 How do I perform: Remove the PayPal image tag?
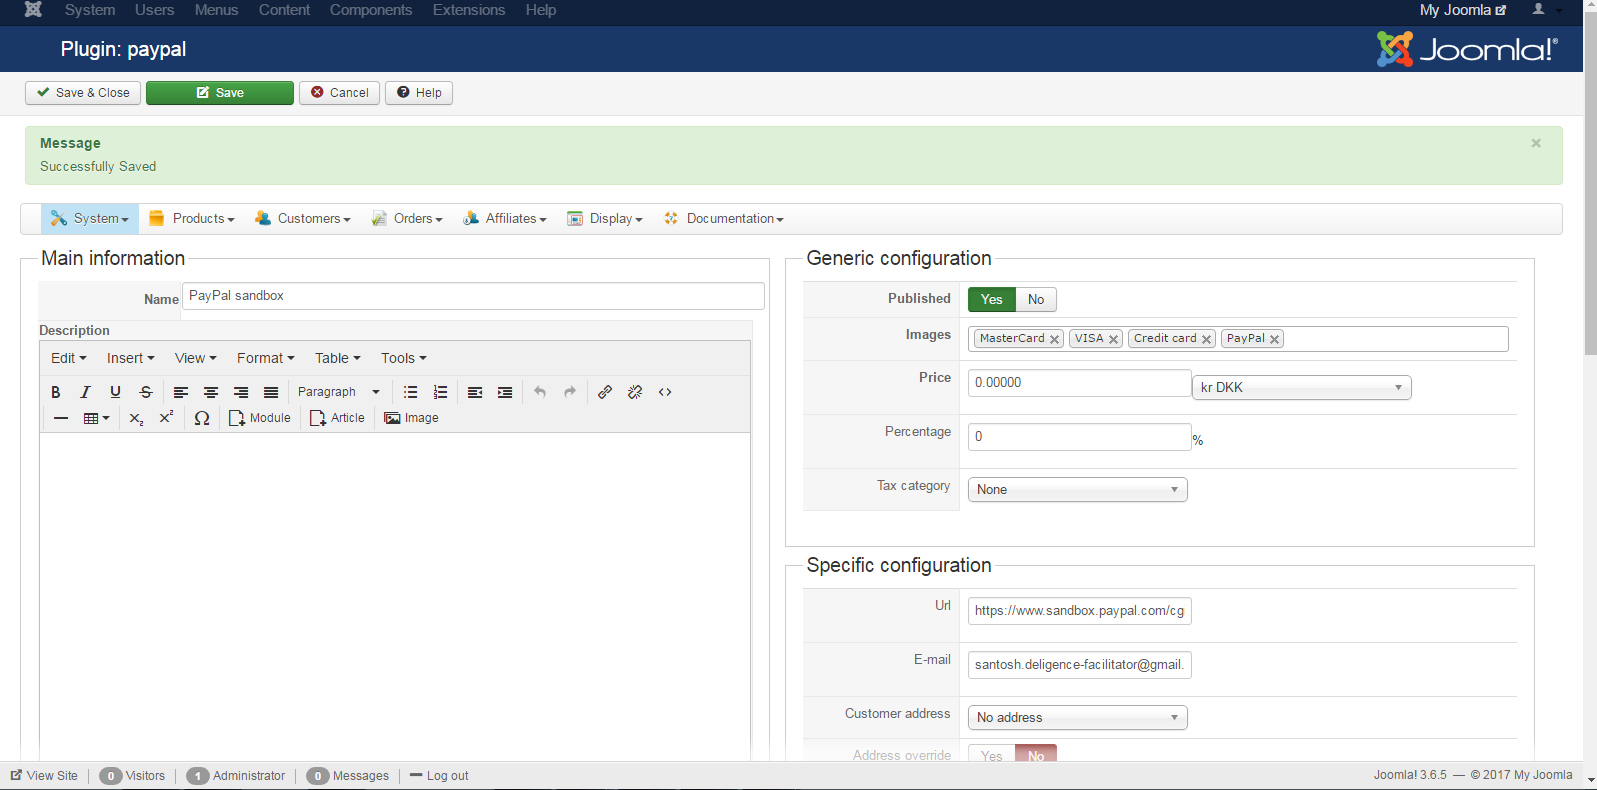1274,340
